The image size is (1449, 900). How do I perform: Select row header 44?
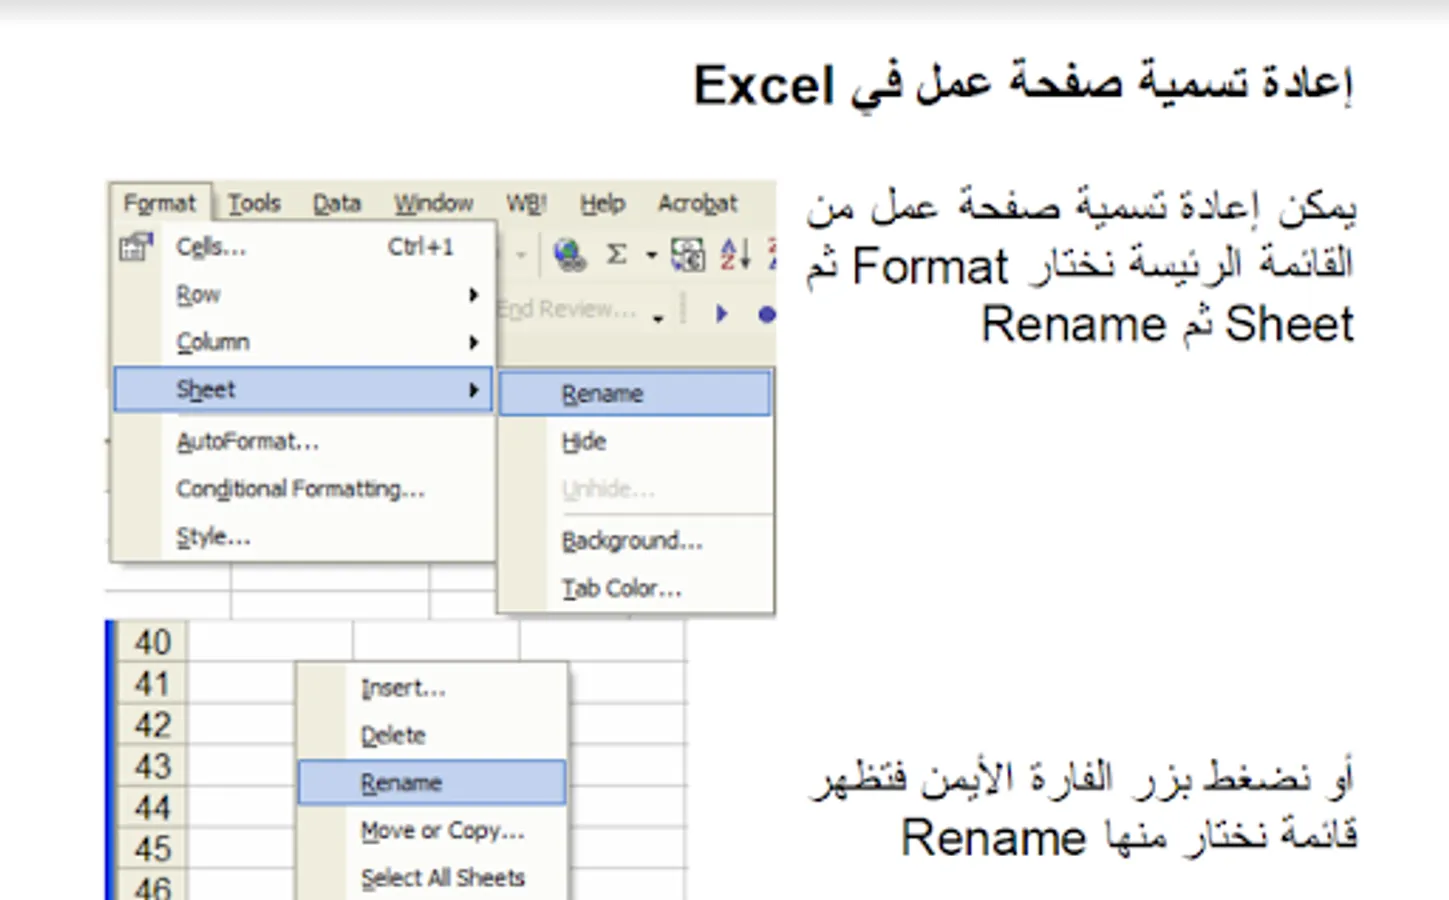153,807
